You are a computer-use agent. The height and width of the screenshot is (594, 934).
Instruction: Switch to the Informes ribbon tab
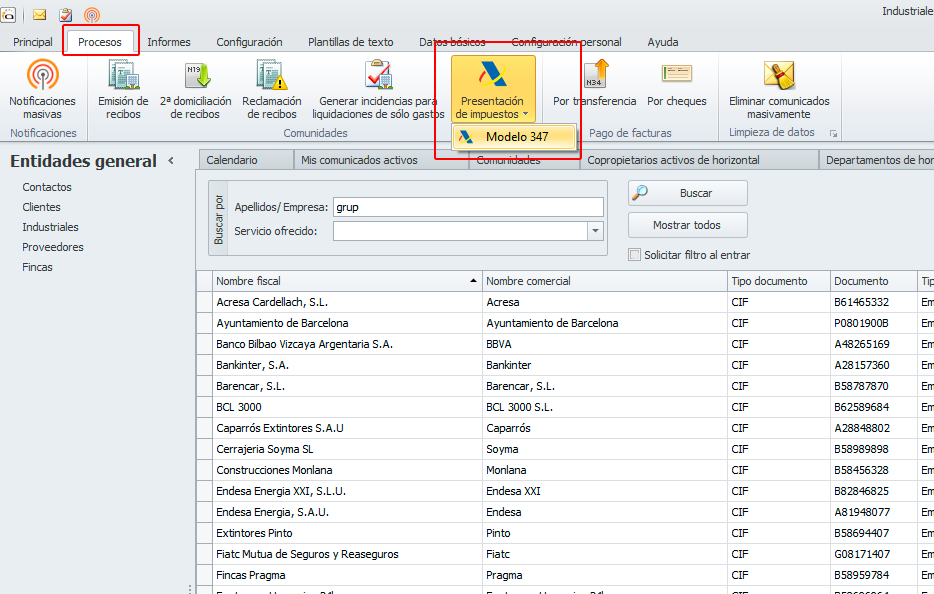tap(168, 42)
